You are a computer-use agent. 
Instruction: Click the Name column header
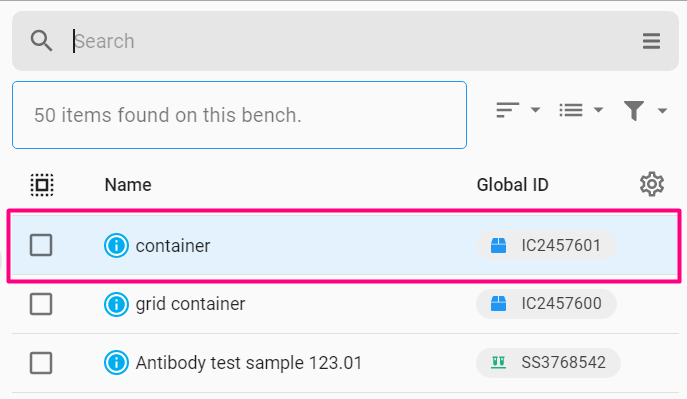click(x=128, y=185)
